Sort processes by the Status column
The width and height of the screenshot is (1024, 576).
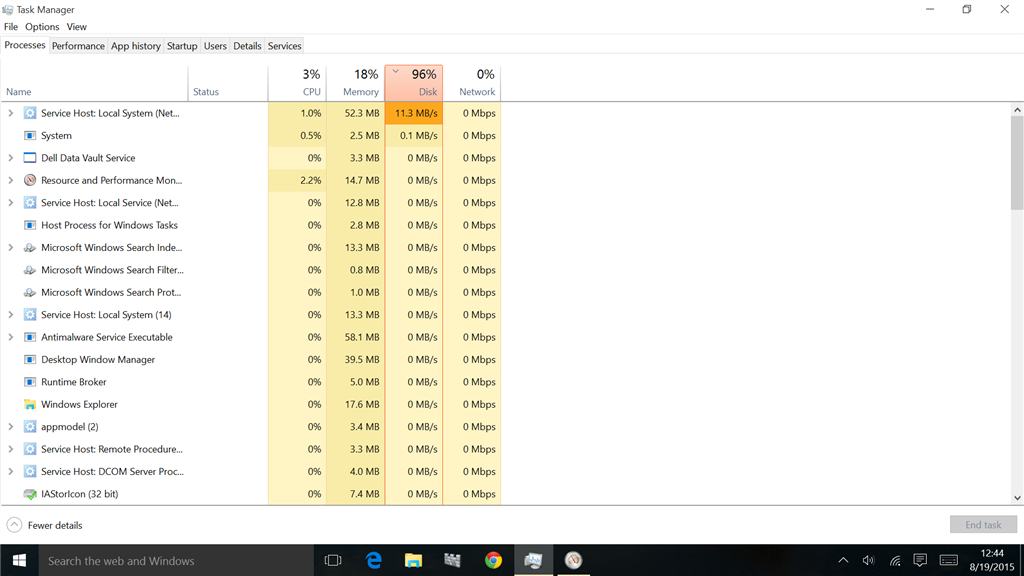[228, 83]
